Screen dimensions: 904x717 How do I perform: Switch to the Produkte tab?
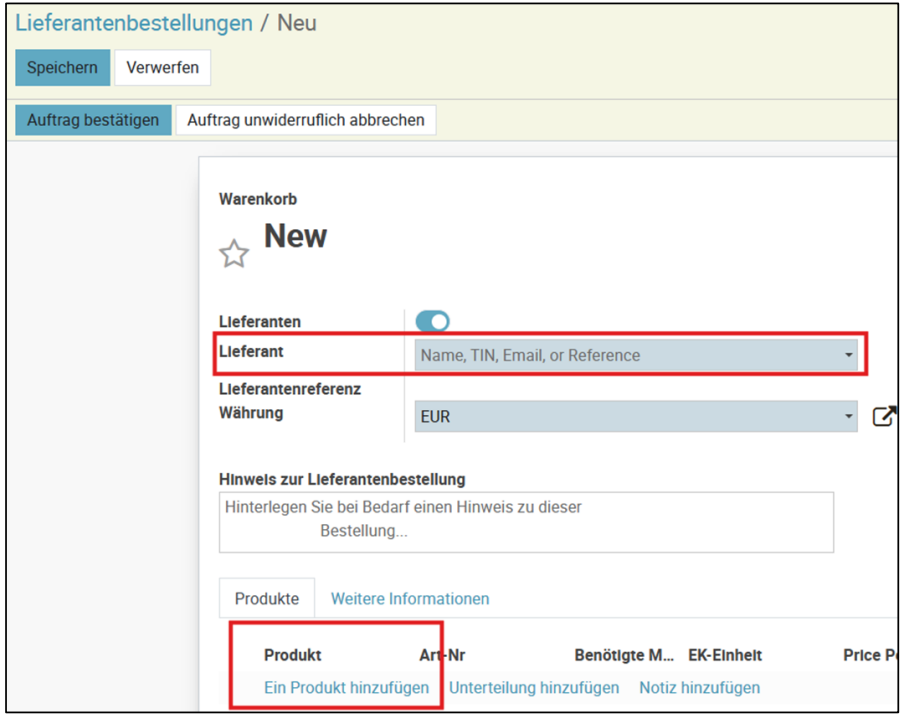pos(267,598)
